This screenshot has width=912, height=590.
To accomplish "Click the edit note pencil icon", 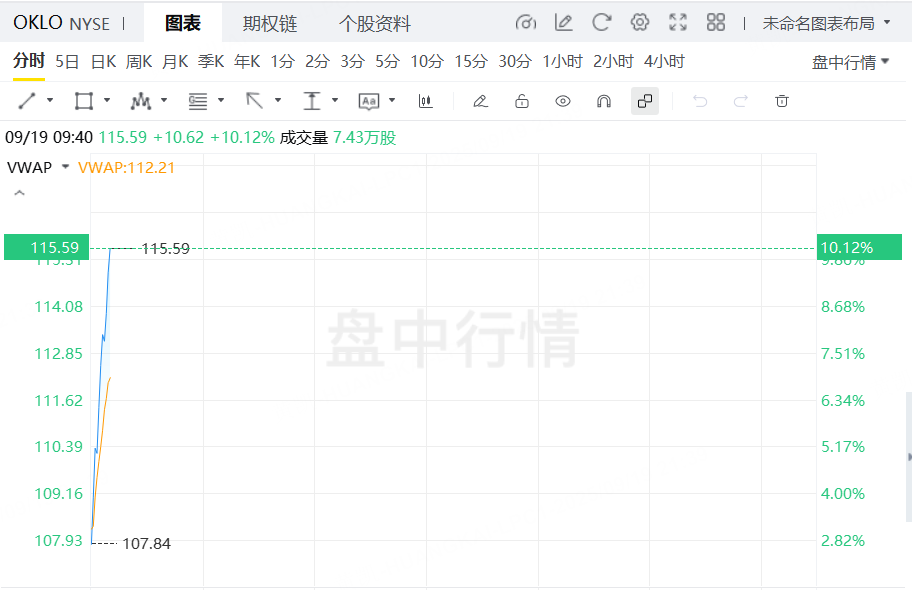I will click(564, 23).
